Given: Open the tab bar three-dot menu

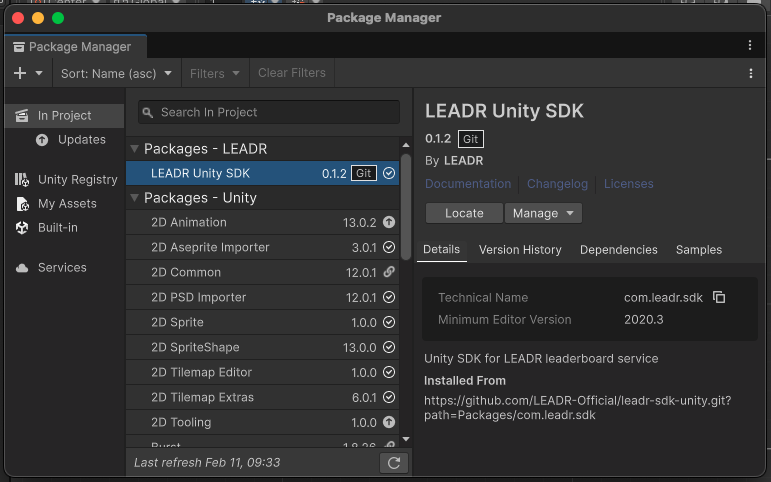Looking at the screenshot, I should (x=750, y=45).
